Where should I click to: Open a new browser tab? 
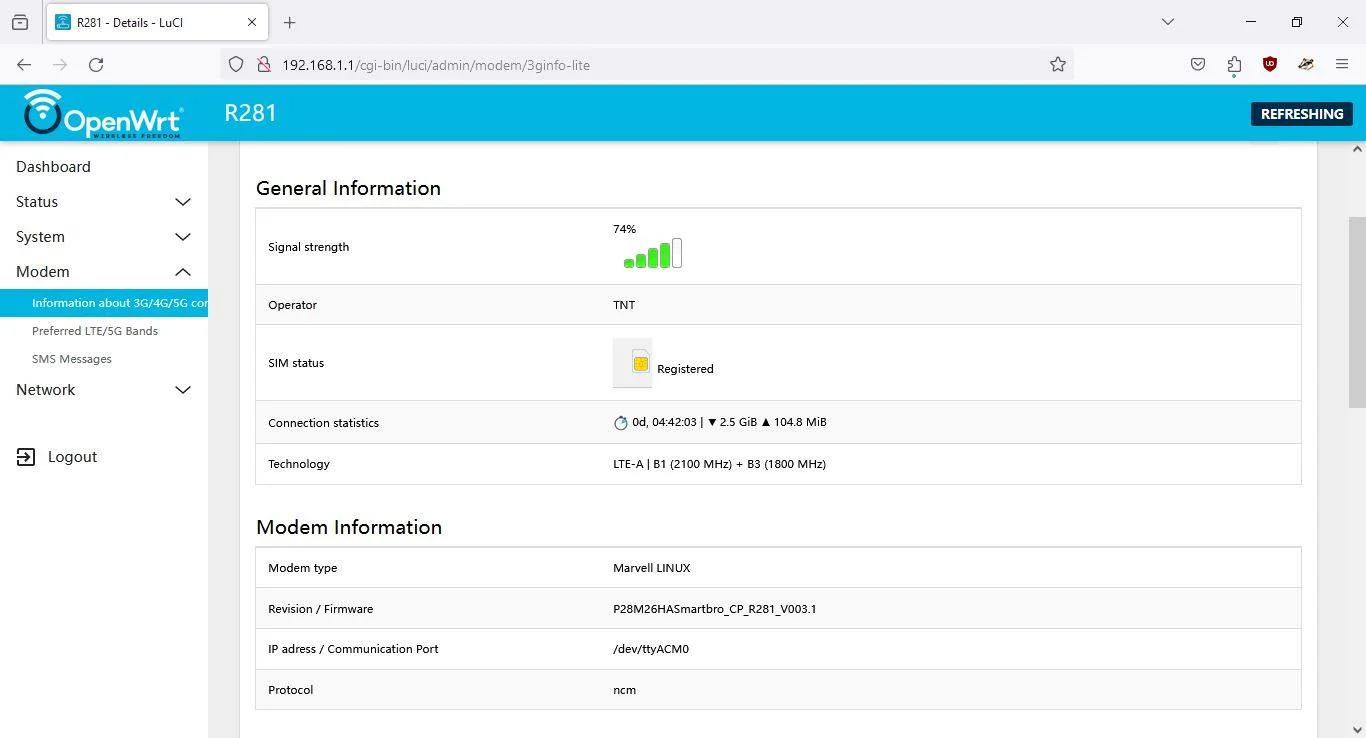click(289, 22)
